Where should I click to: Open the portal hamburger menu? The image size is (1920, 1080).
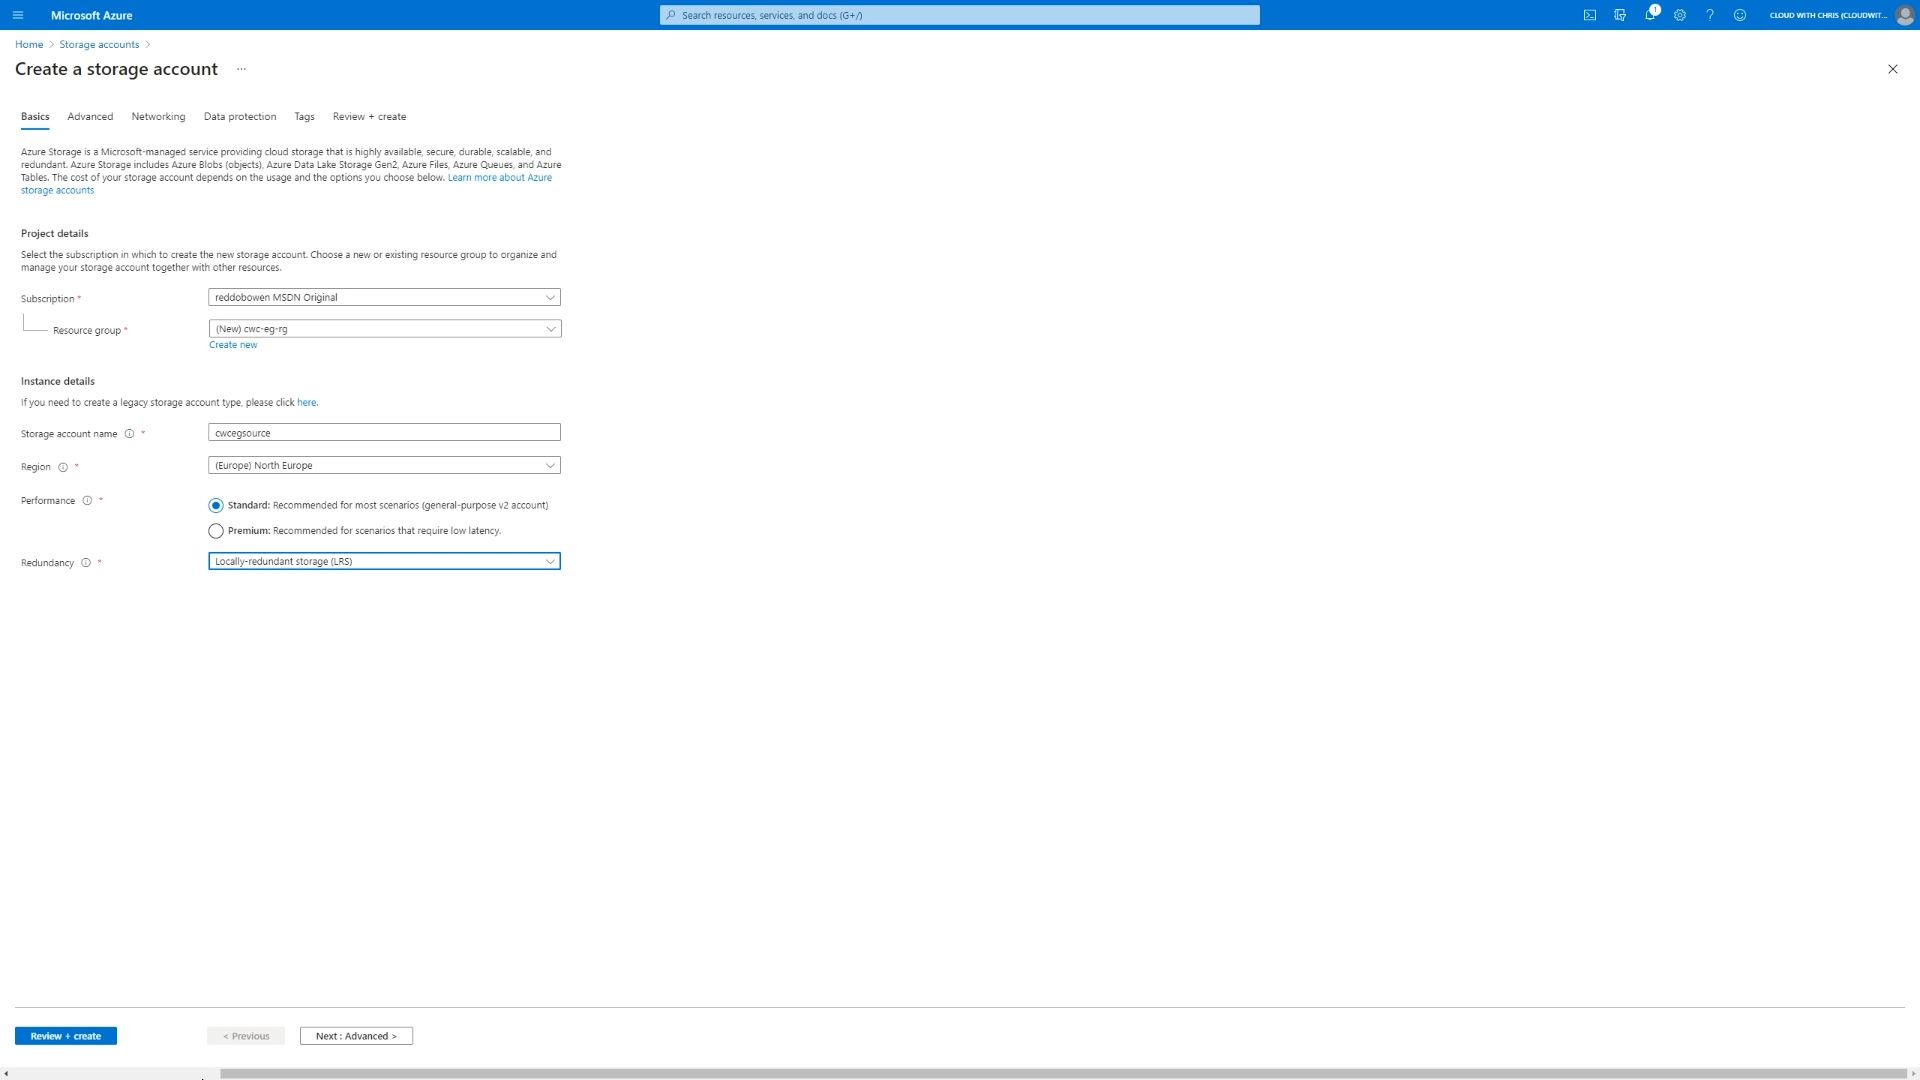click(x=18, y=15)
